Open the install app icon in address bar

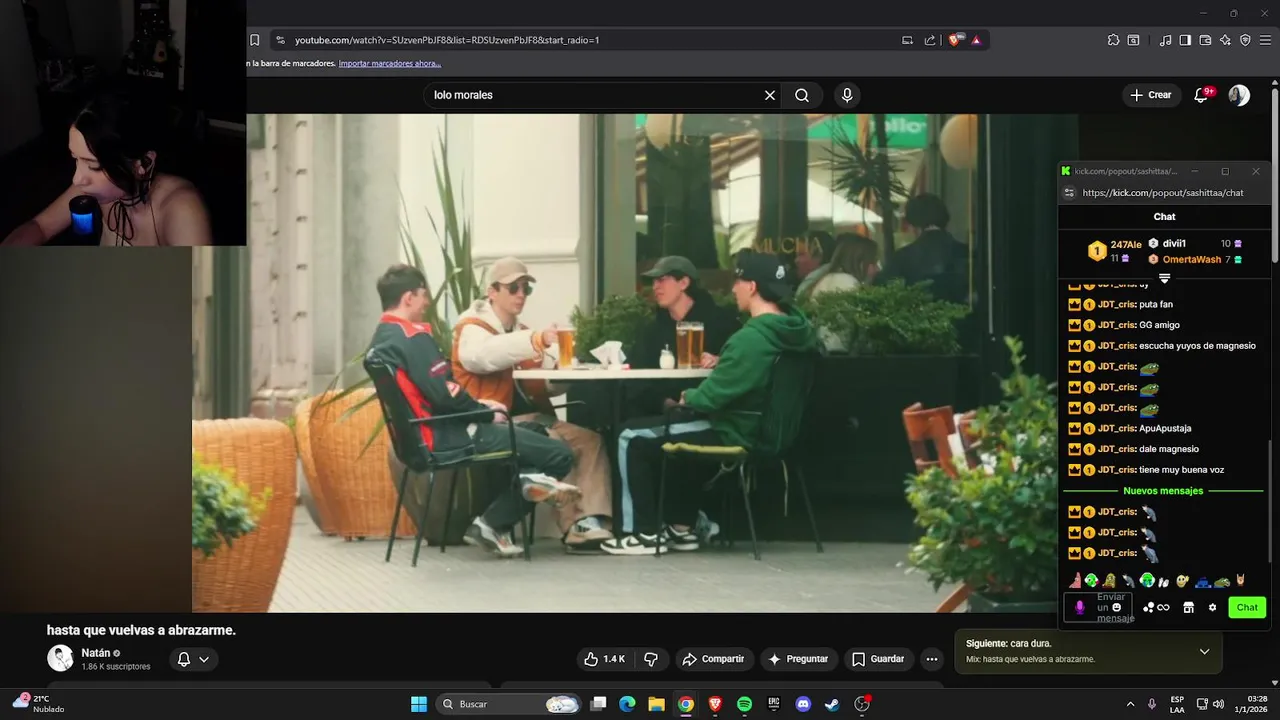pos(907,40)
